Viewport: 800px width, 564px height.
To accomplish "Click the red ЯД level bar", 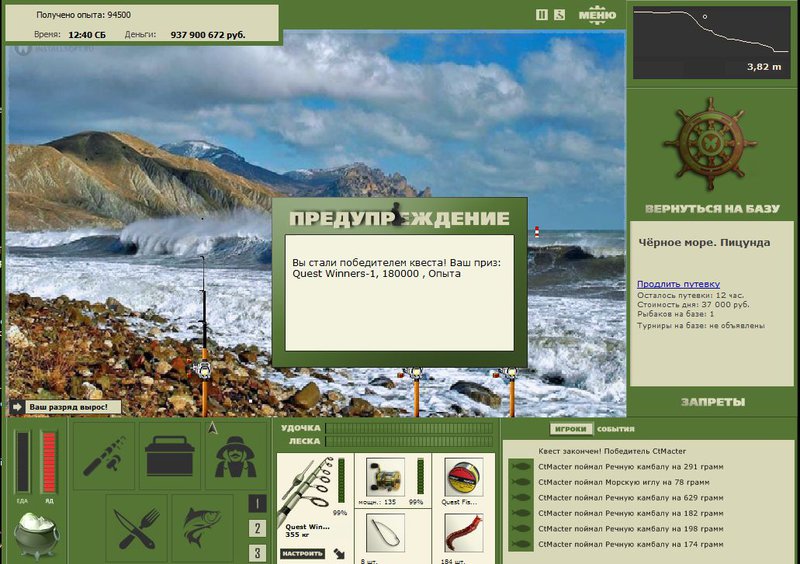I will (49, 462).
